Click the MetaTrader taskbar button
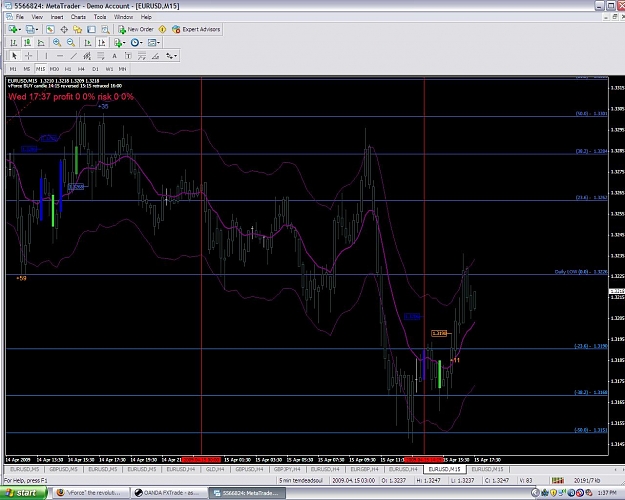This screenshot has width=625, height=500. point(247,493)
